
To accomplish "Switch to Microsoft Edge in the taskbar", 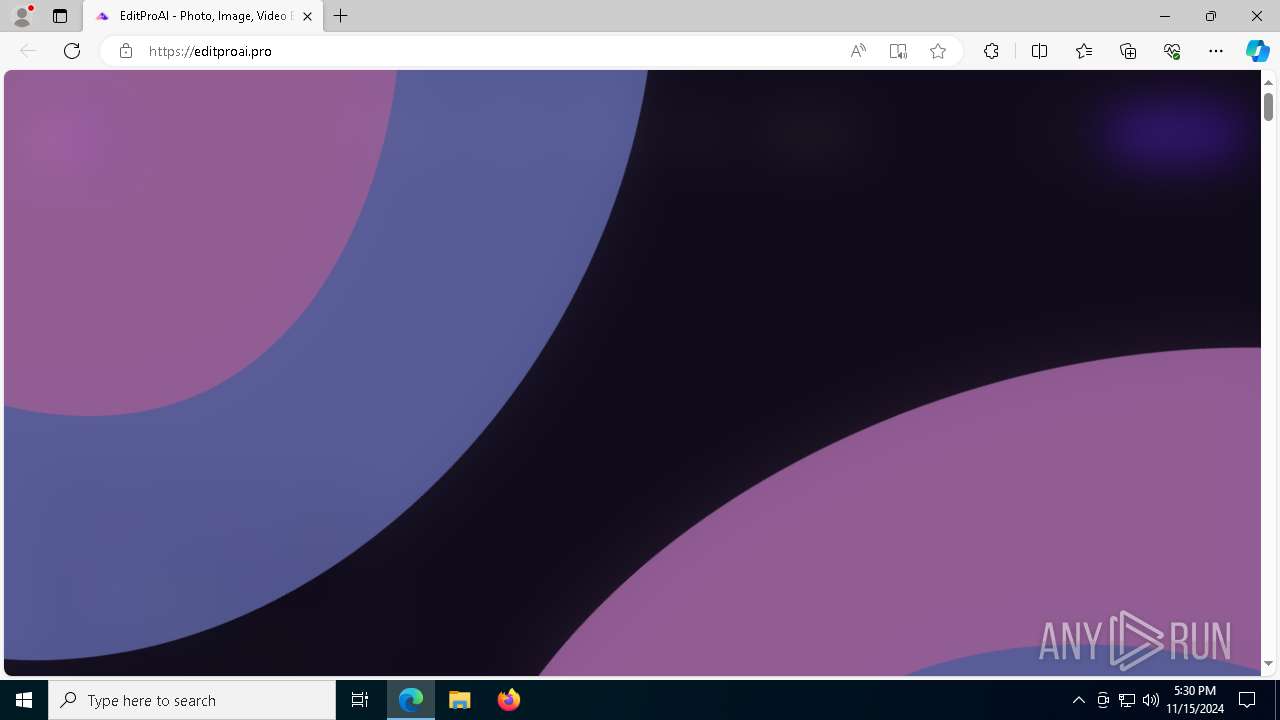I will [411, 700].
